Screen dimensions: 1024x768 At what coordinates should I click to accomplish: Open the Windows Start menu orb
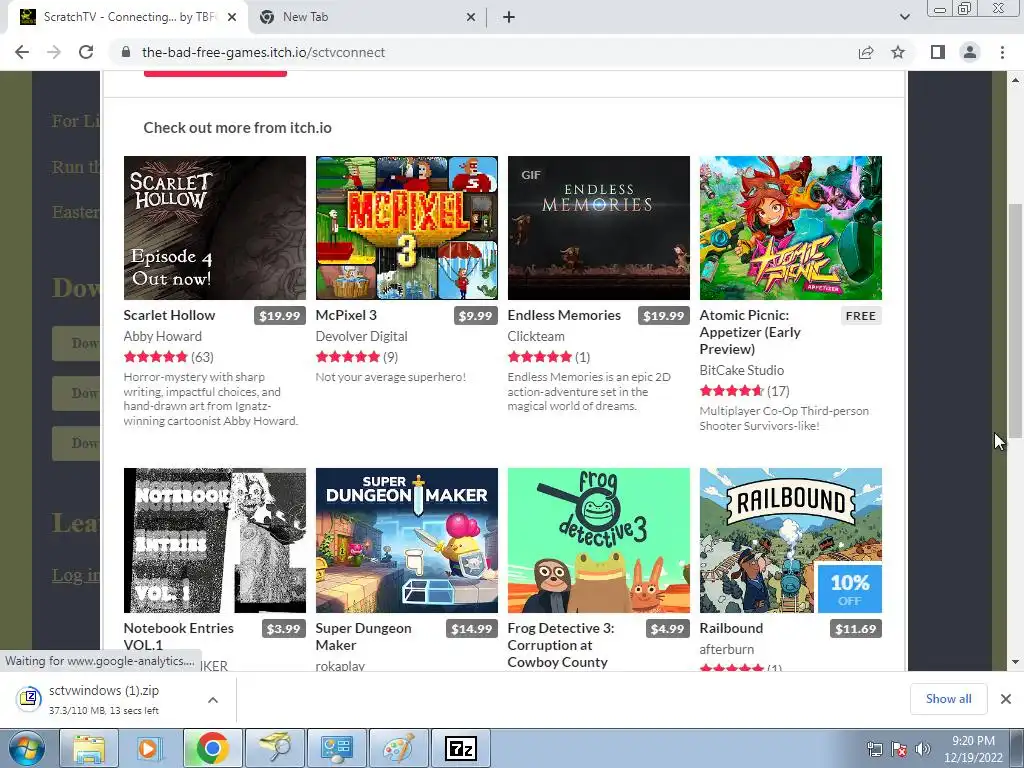27,748
